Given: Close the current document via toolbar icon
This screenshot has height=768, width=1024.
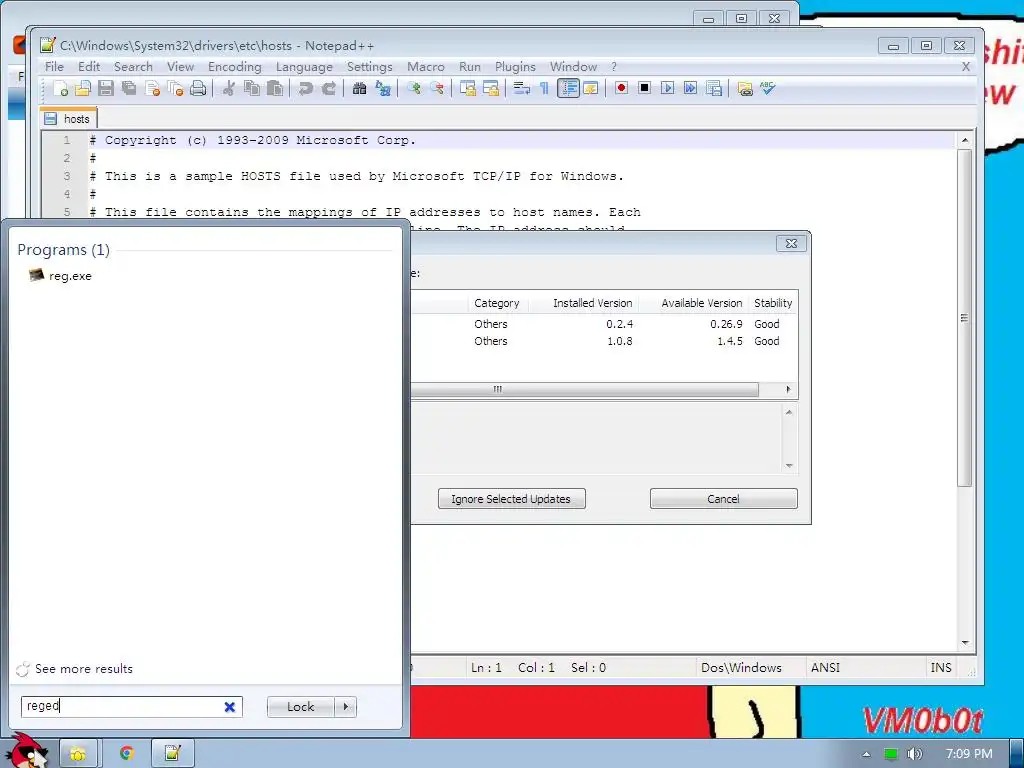Looking at the screenshot, I should (153, 88).
